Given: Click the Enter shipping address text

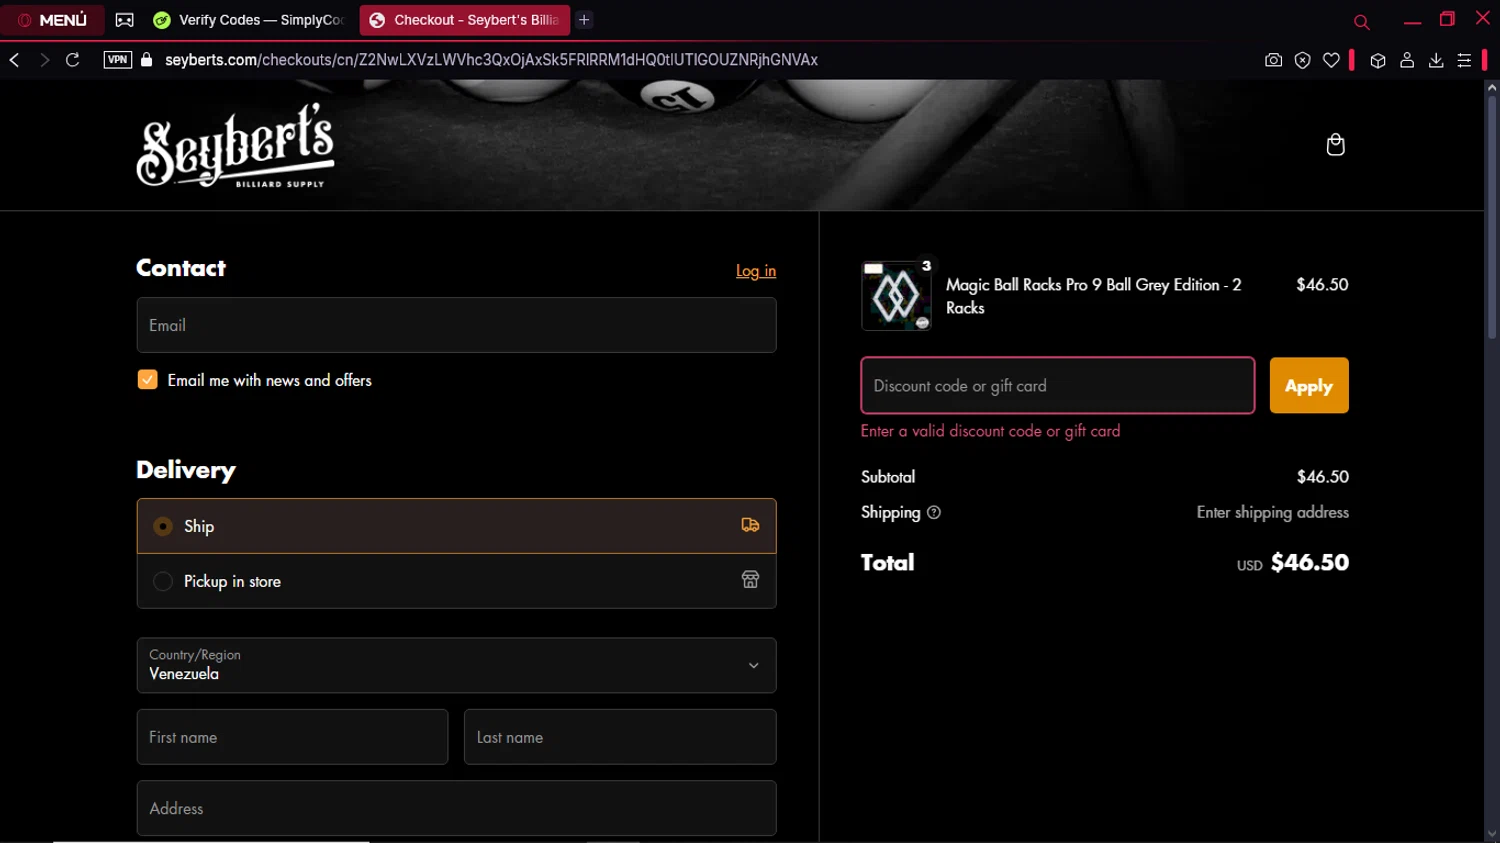Looking at the screenshot, I should pos(1273,512).
